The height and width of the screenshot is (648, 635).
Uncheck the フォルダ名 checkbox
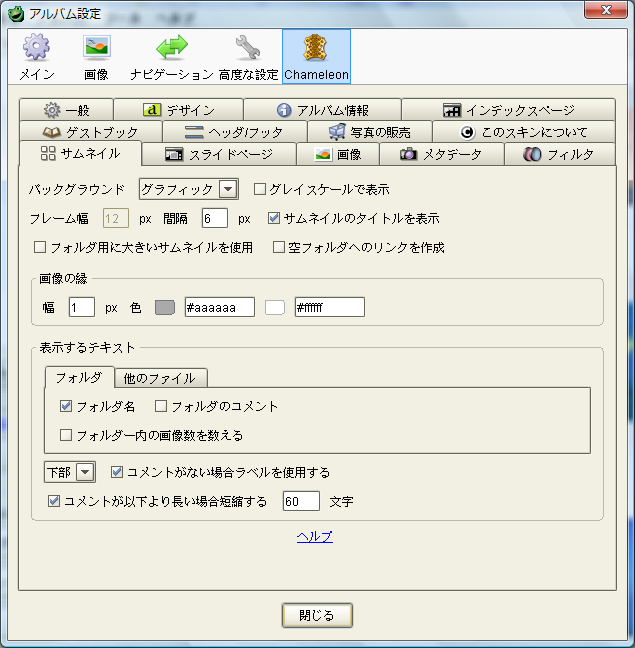[66, 406]
